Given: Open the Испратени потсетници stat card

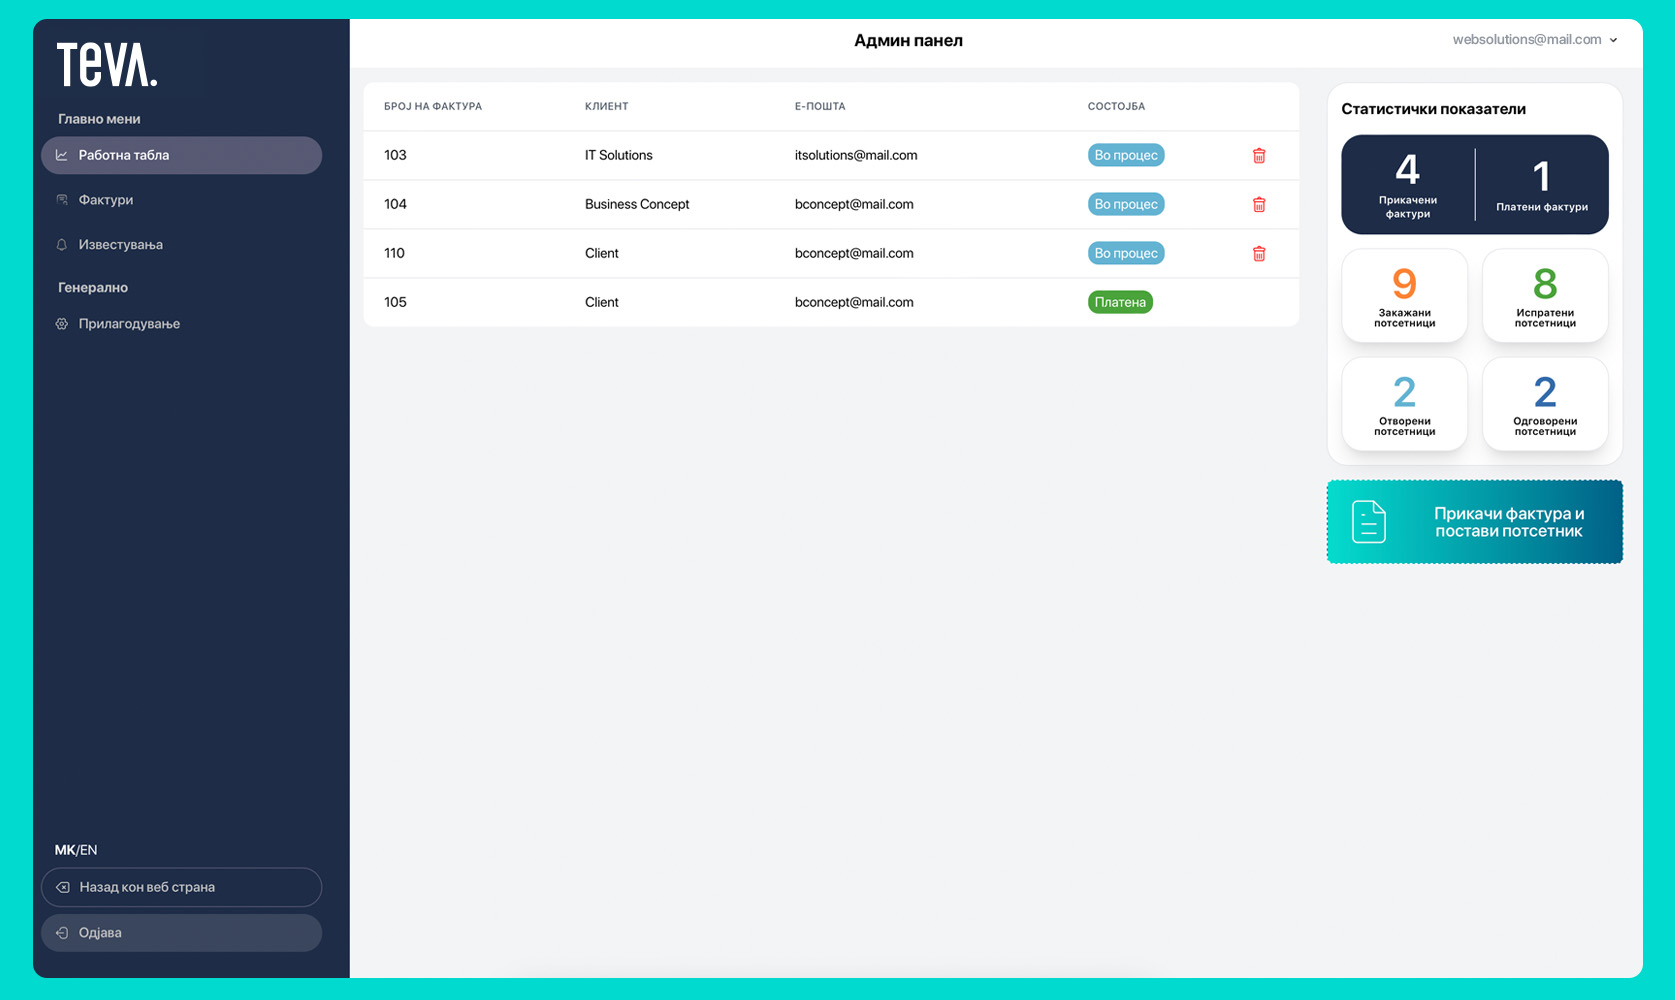Looking at the screenshot, I should coord(1544,296).
